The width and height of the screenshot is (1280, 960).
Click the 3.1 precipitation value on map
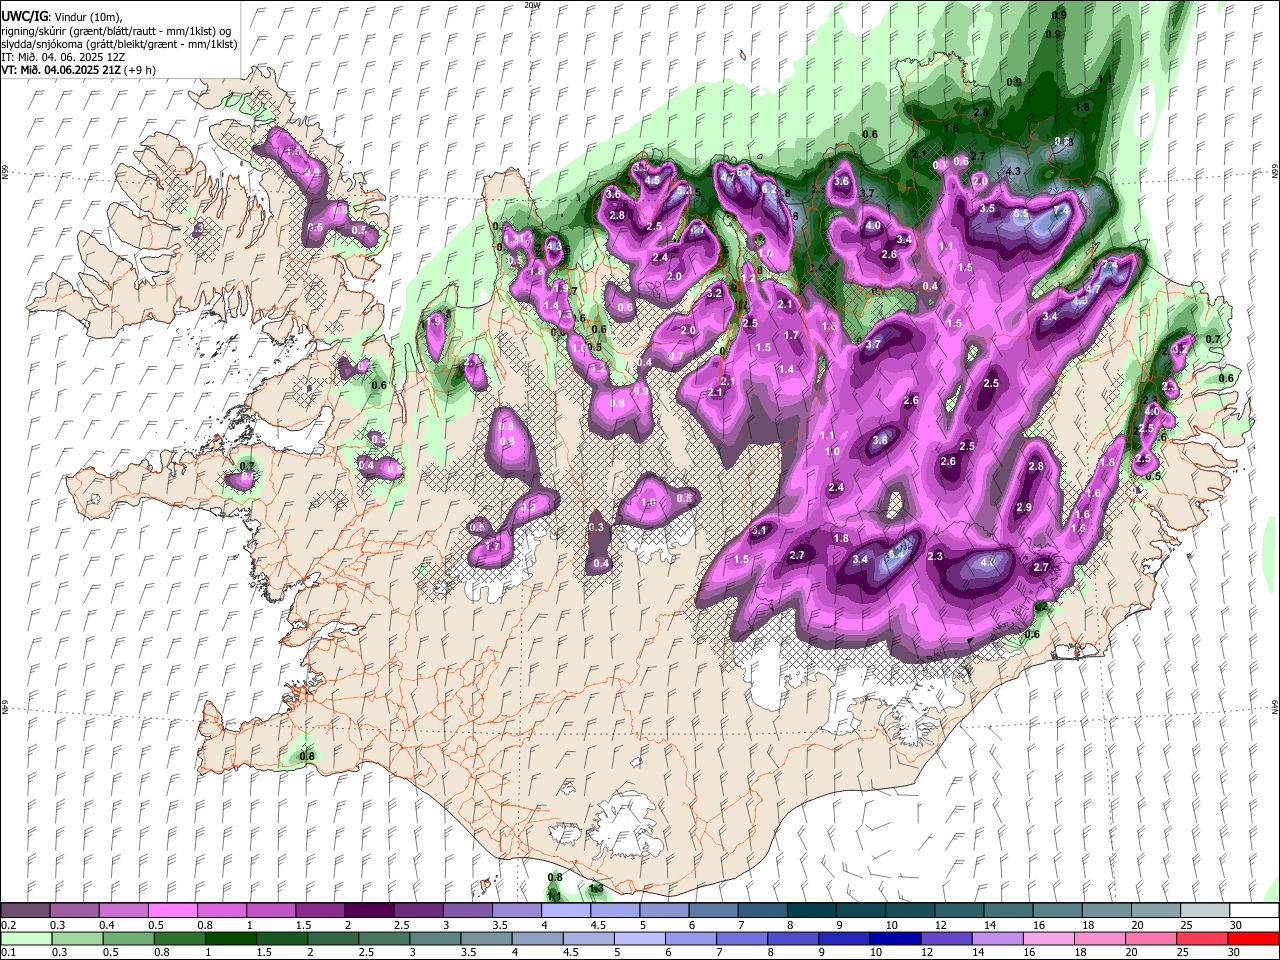coord(759,531)
